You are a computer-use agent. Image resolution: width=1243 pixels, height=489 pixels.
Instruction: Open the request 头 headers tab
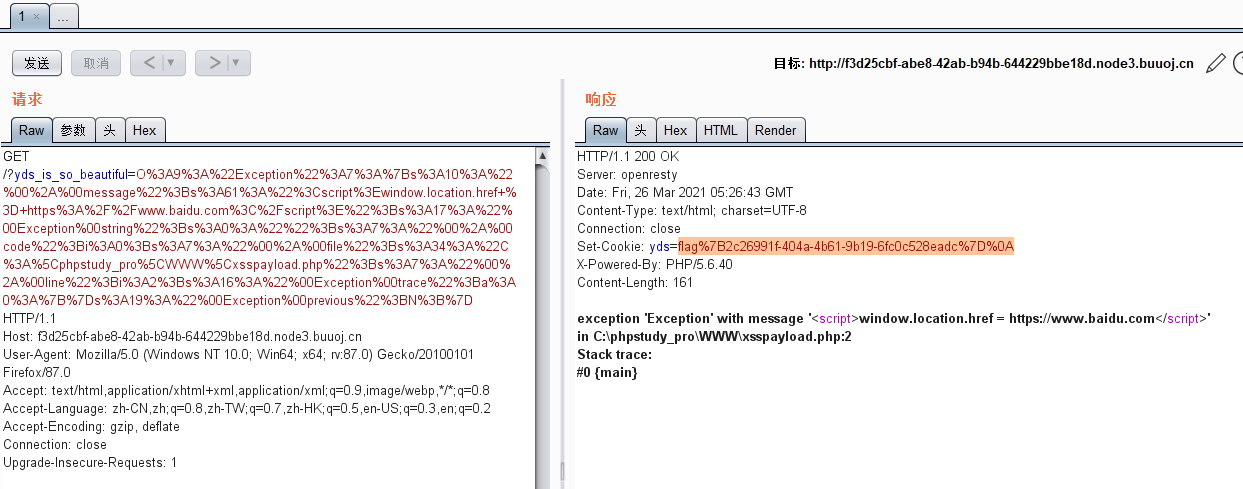[110, 130]
